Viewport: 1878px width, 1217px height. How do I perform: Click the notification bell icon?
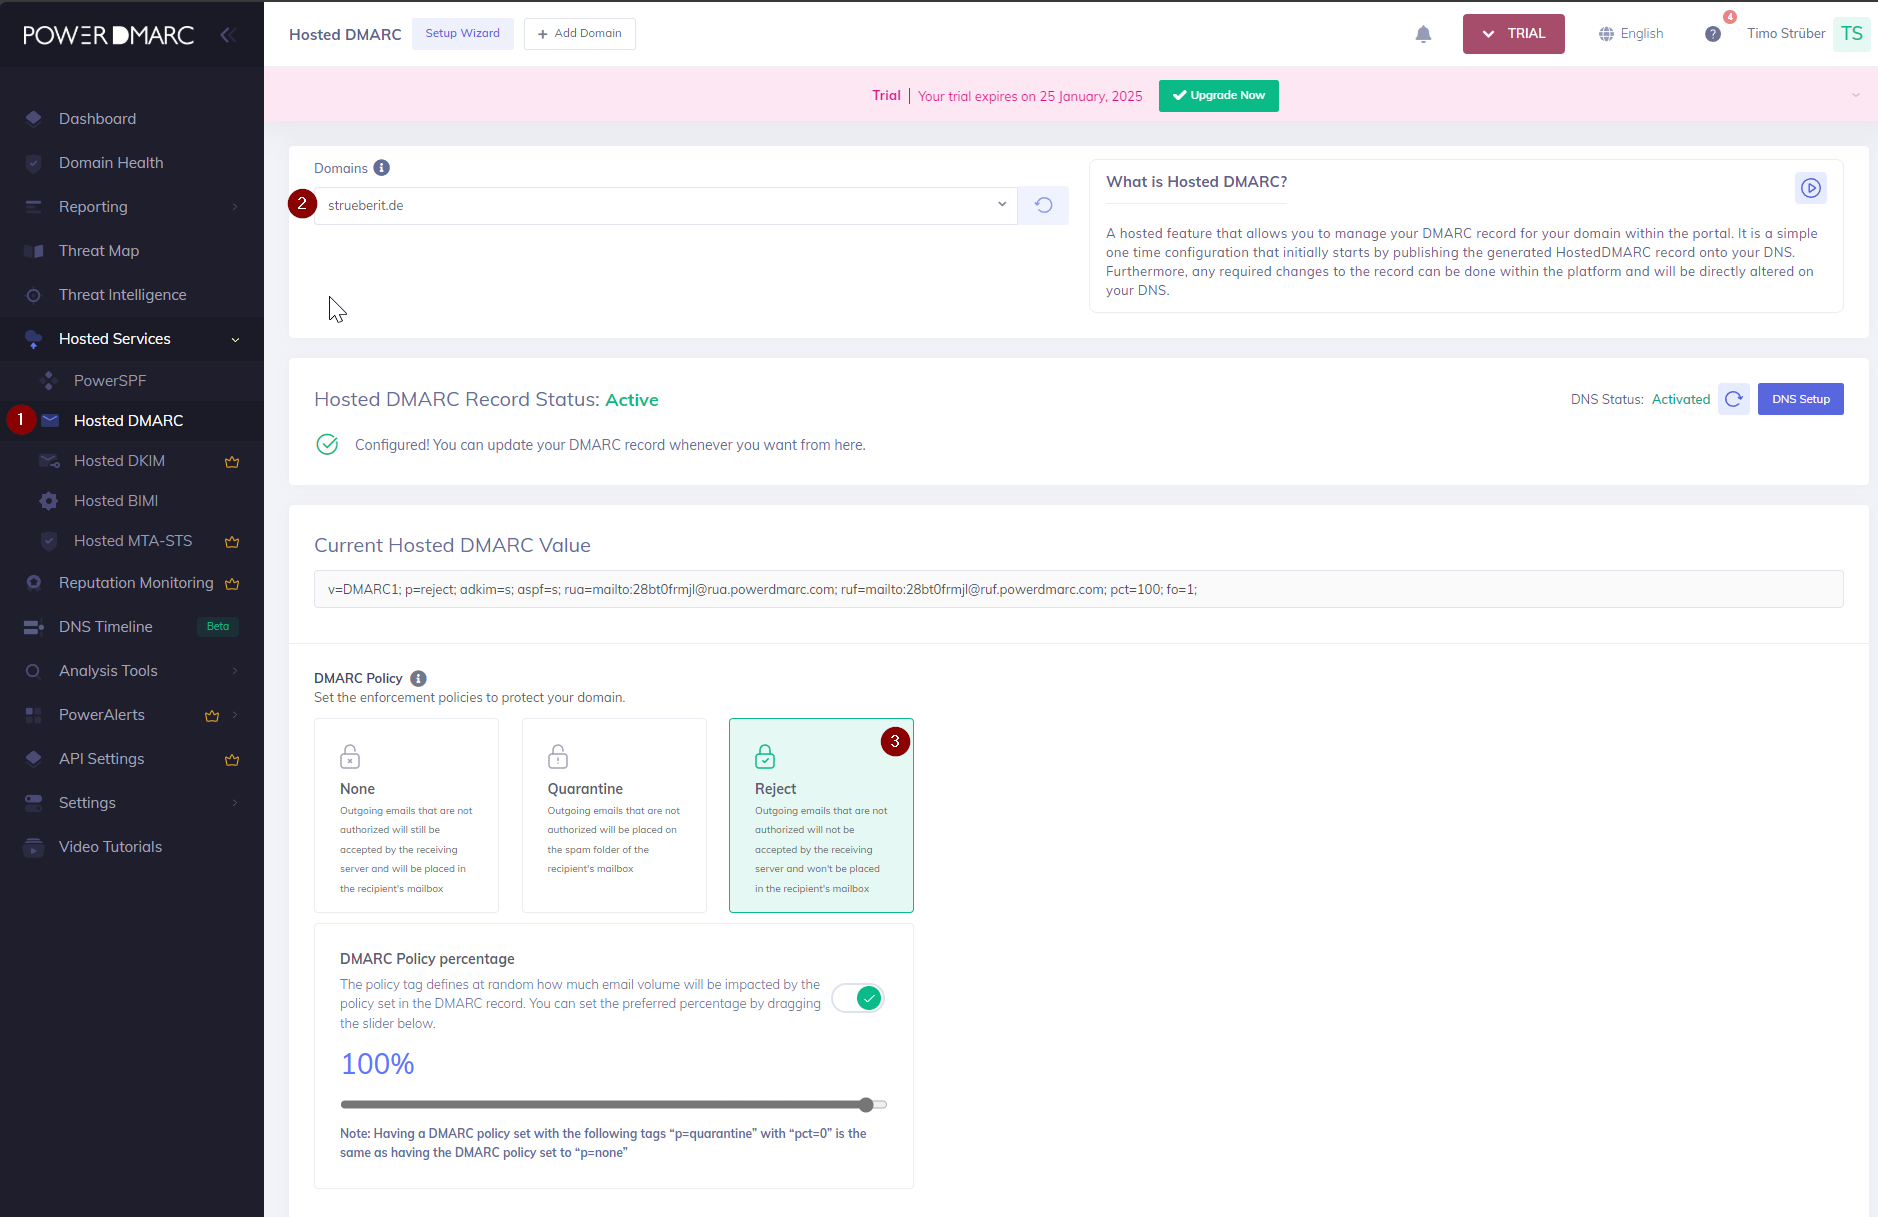[x=1423, y=34]
